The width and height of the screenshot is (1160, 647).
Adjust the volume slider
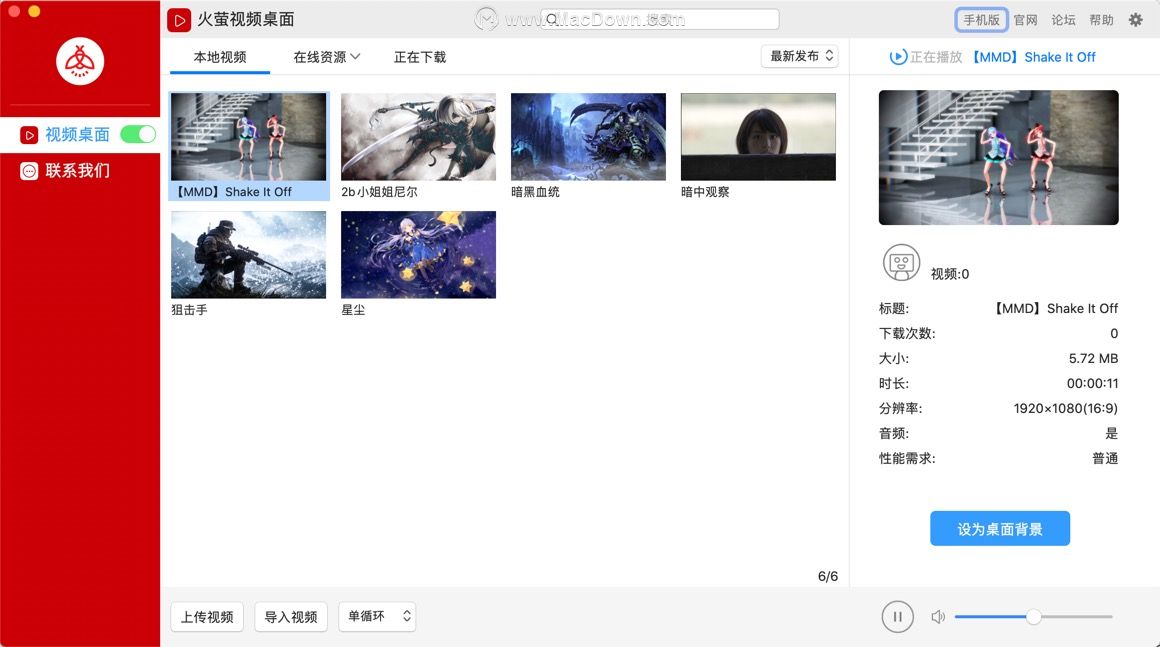[1033, 617]
